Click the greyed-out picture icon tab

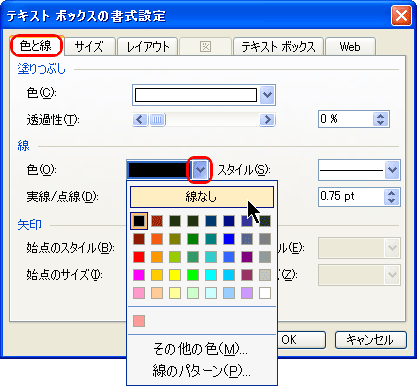click(205, 47)
